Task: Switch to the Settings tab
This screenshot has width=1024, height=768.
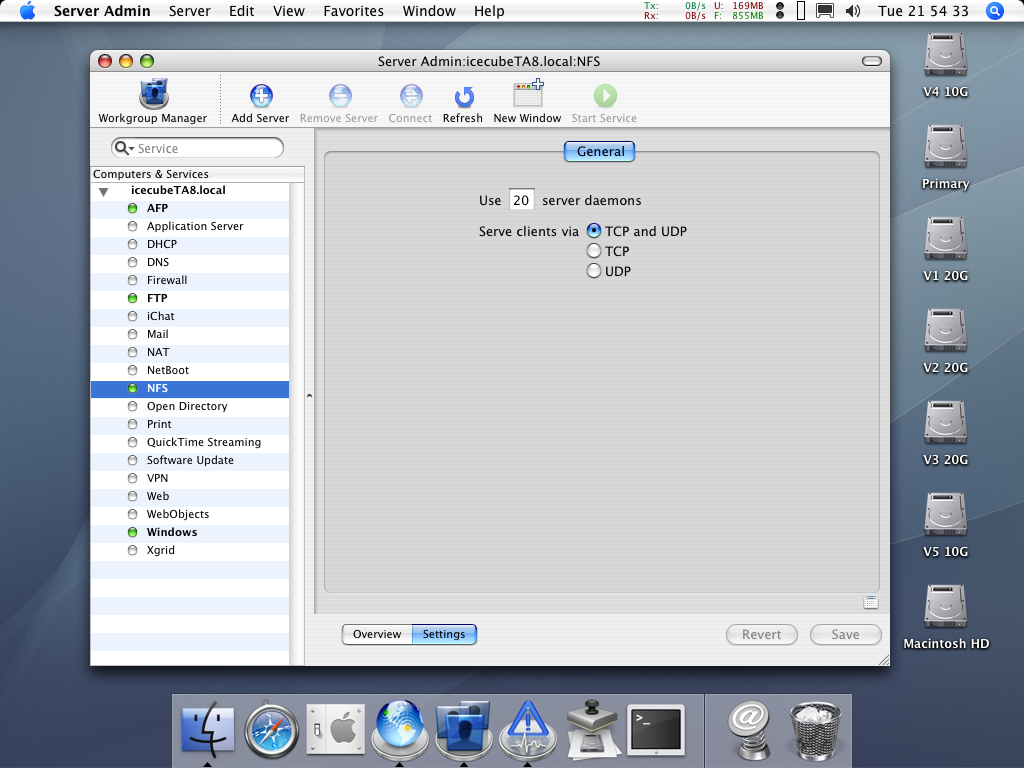Action: 444,634
